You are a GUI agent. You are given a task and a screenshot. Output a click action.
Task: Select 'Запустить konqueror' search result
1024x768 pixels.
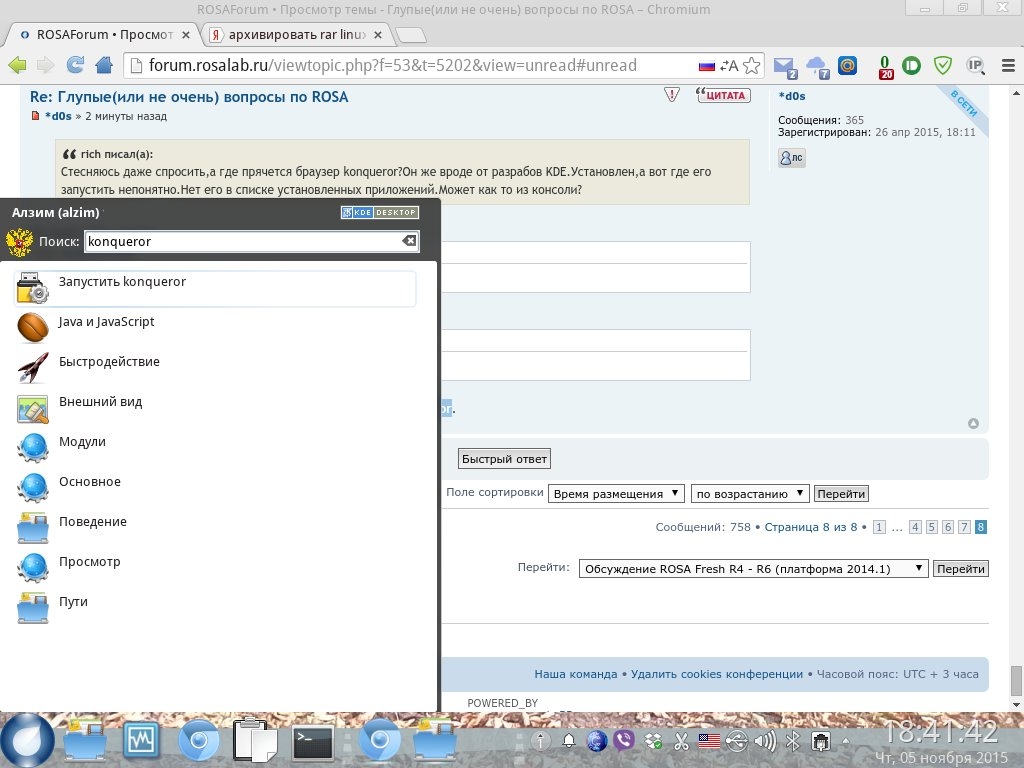[215, 289]
